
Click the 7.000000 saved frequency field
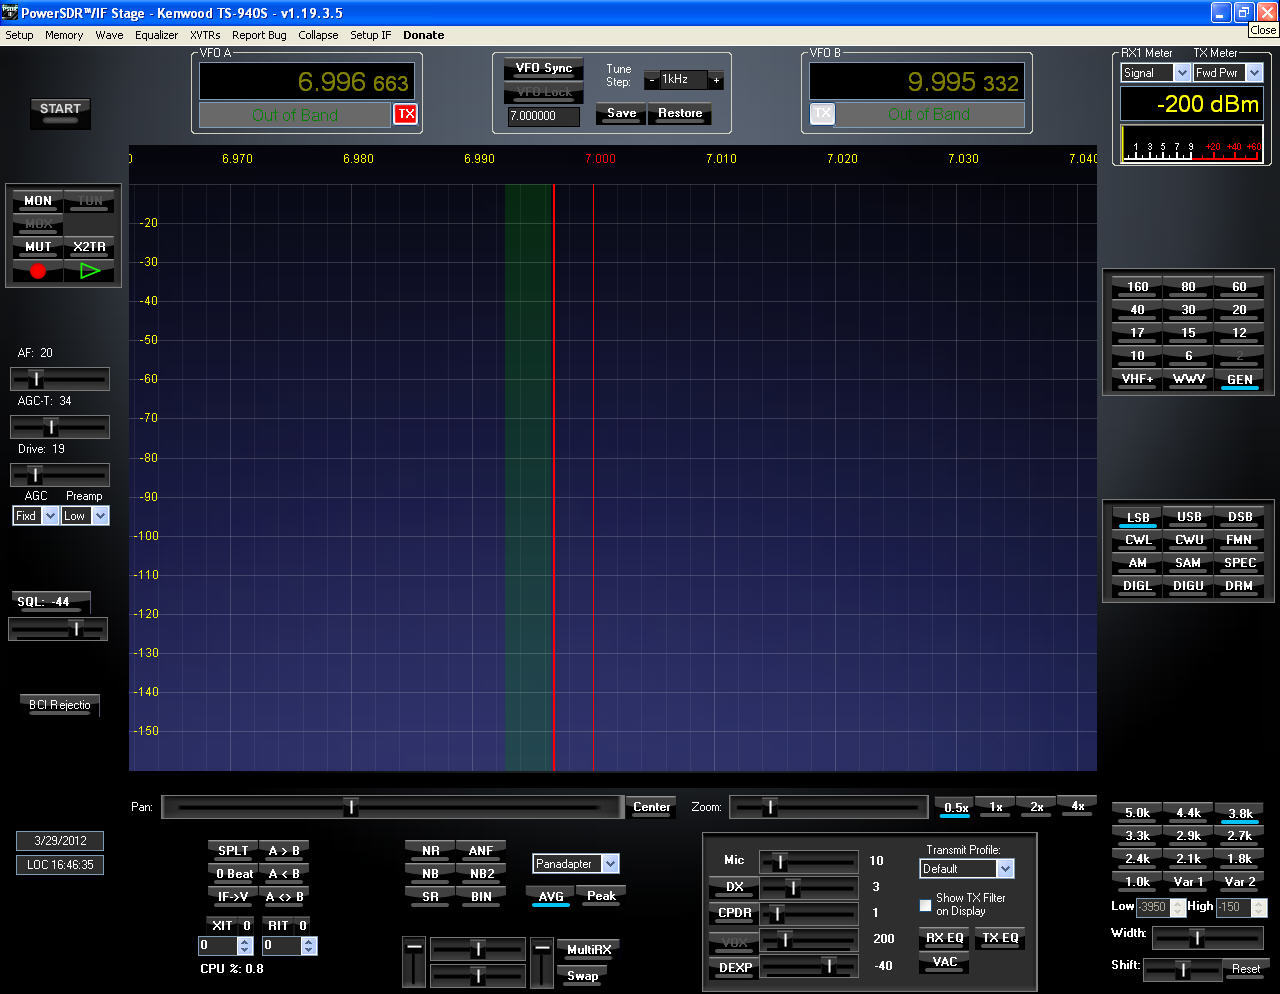coord(544,116)
